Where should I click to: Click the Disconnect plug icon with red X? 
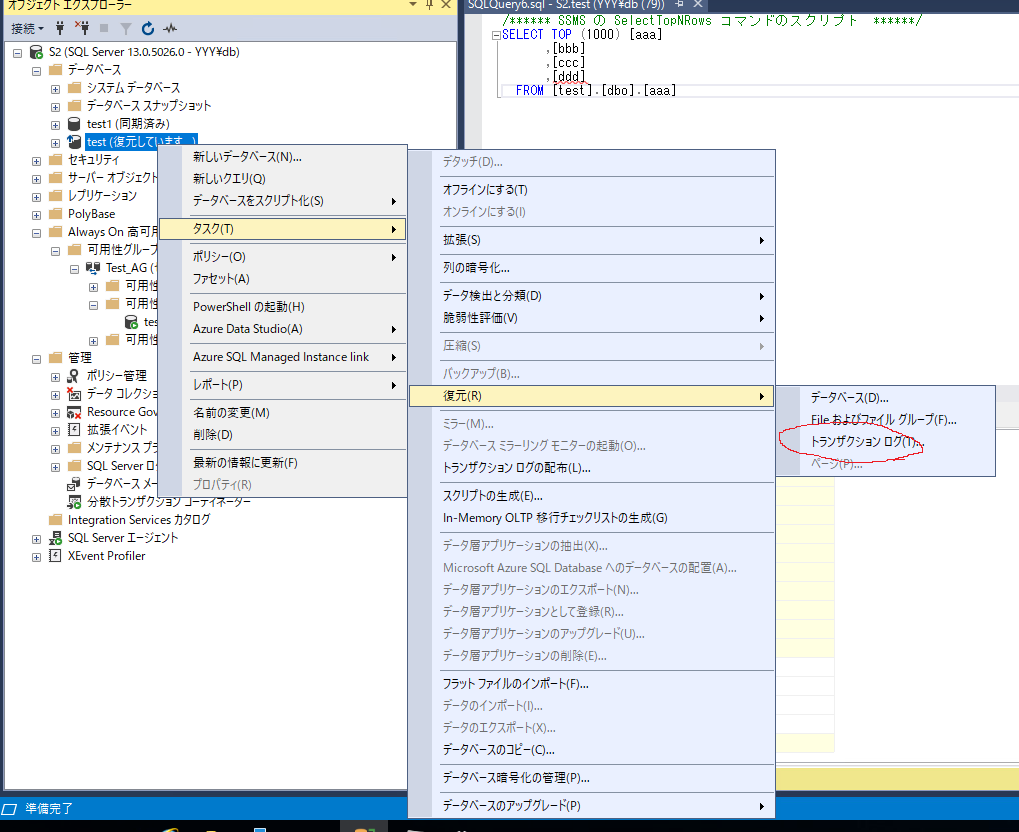pyautogui.click(x=82, y=28)
